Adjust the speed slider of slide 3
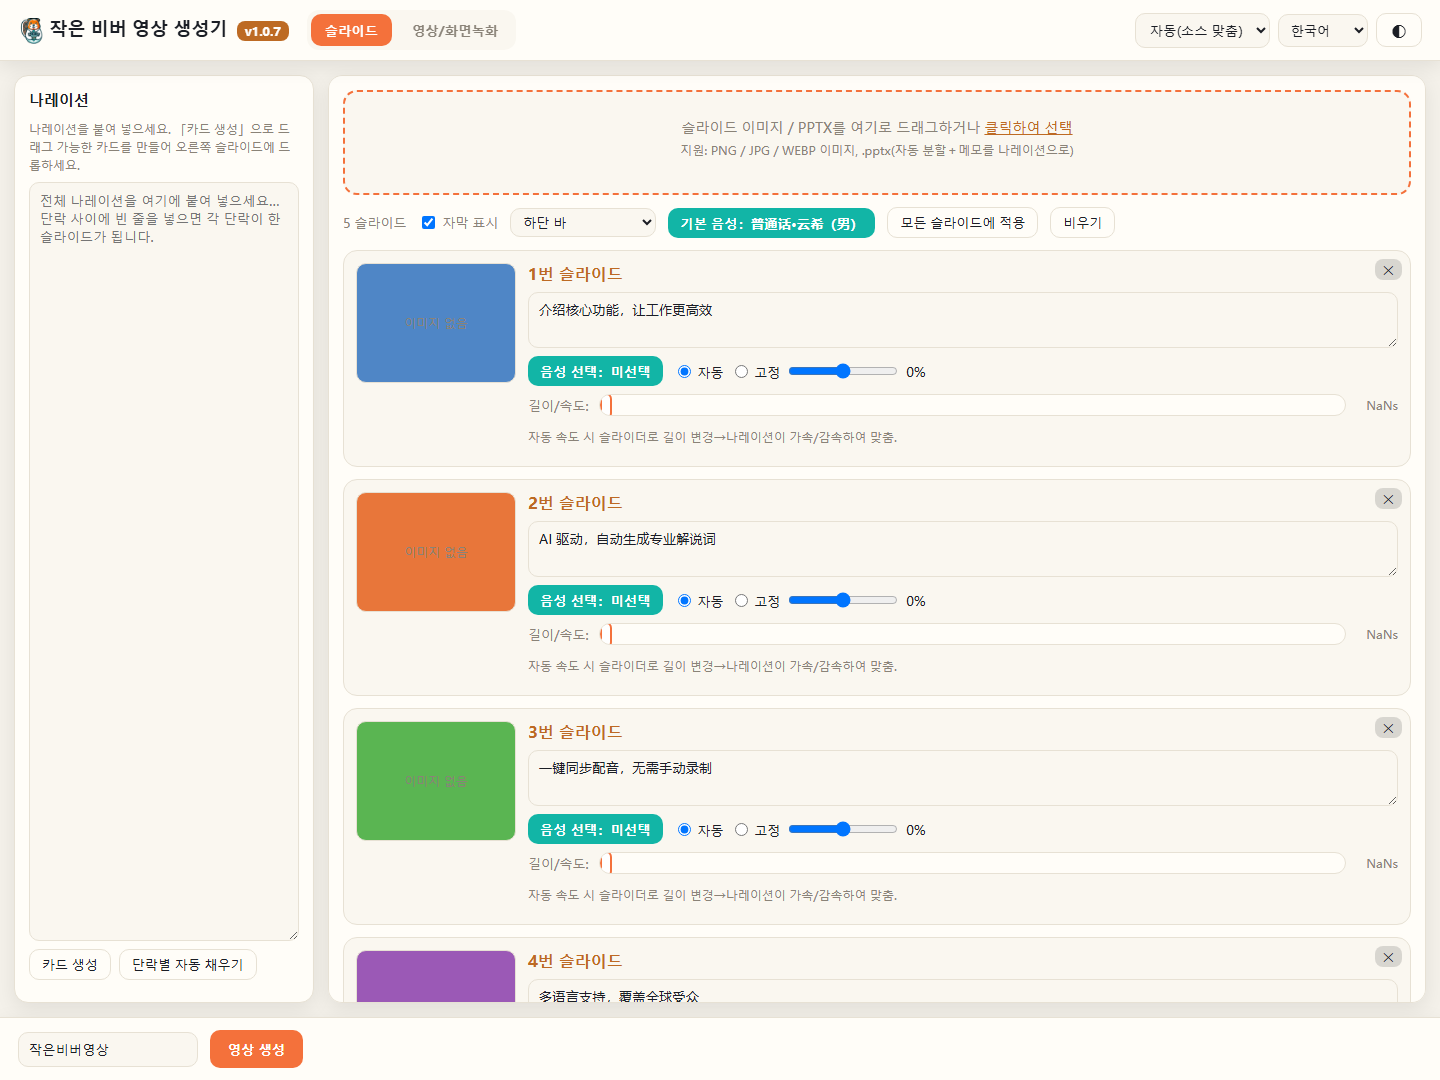The width and height of the screenshot is (1440, 1080). (x=843, y=829)
